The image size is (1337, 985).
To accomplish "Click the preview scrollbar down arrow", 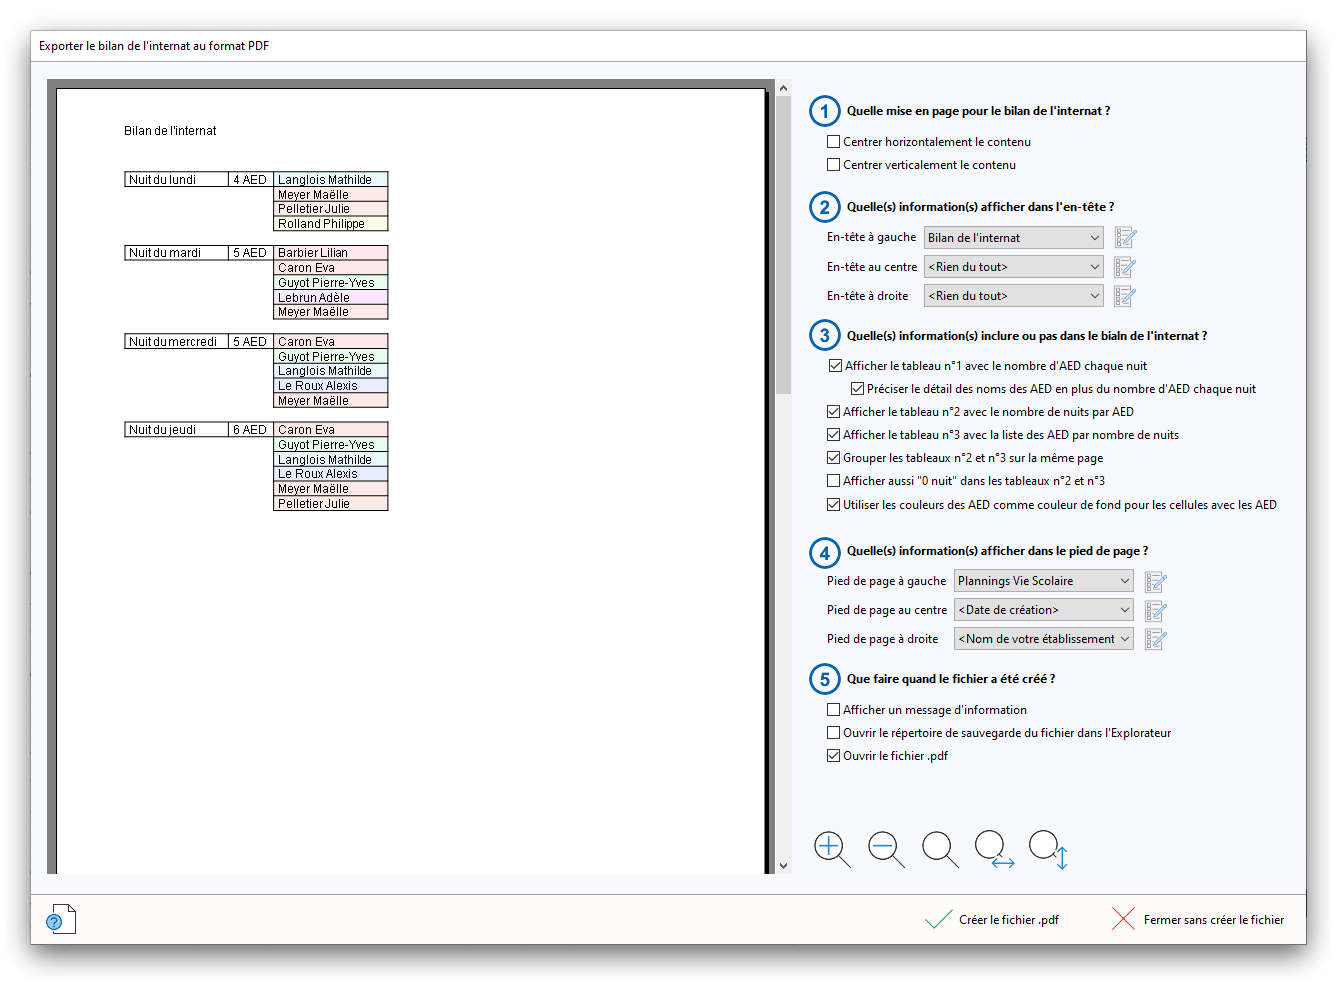I will click(783, 865).
